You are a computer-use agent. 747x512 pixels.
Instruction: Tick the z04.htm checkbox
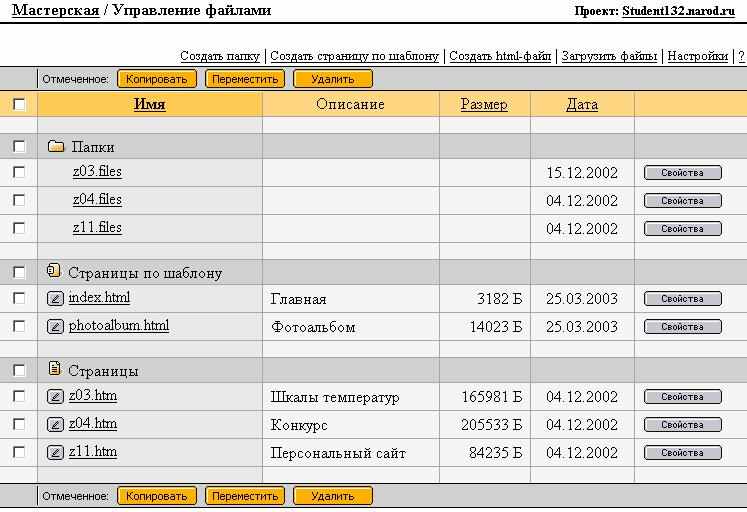pyautogui.click(x=19, y=424)
